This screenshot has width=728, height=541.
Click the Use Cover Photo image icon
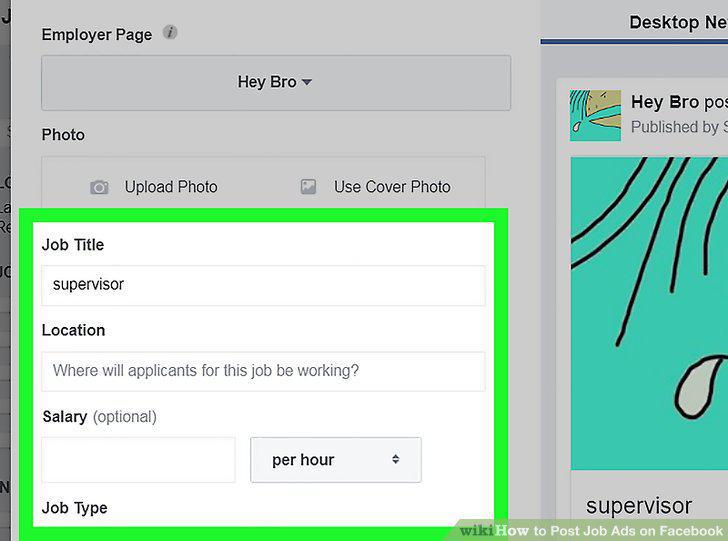coord(308,187)
